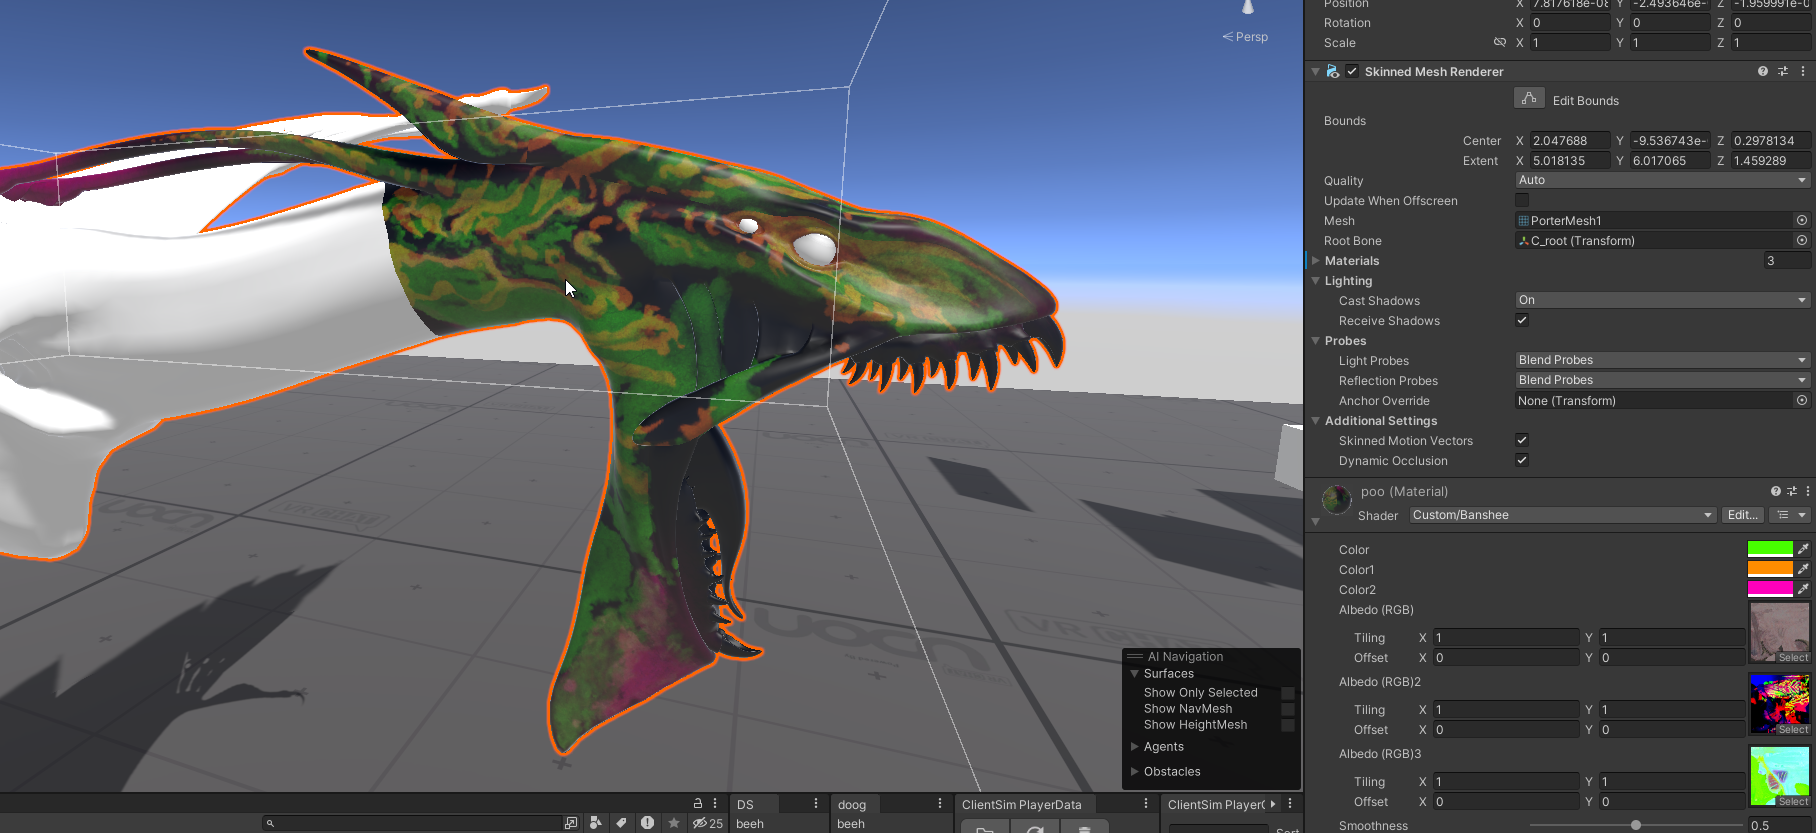This screenshot has height=833, width=1816.
Task: Toggle the Scale constrain proportions link icon
Action: [x=1499, y=43]
